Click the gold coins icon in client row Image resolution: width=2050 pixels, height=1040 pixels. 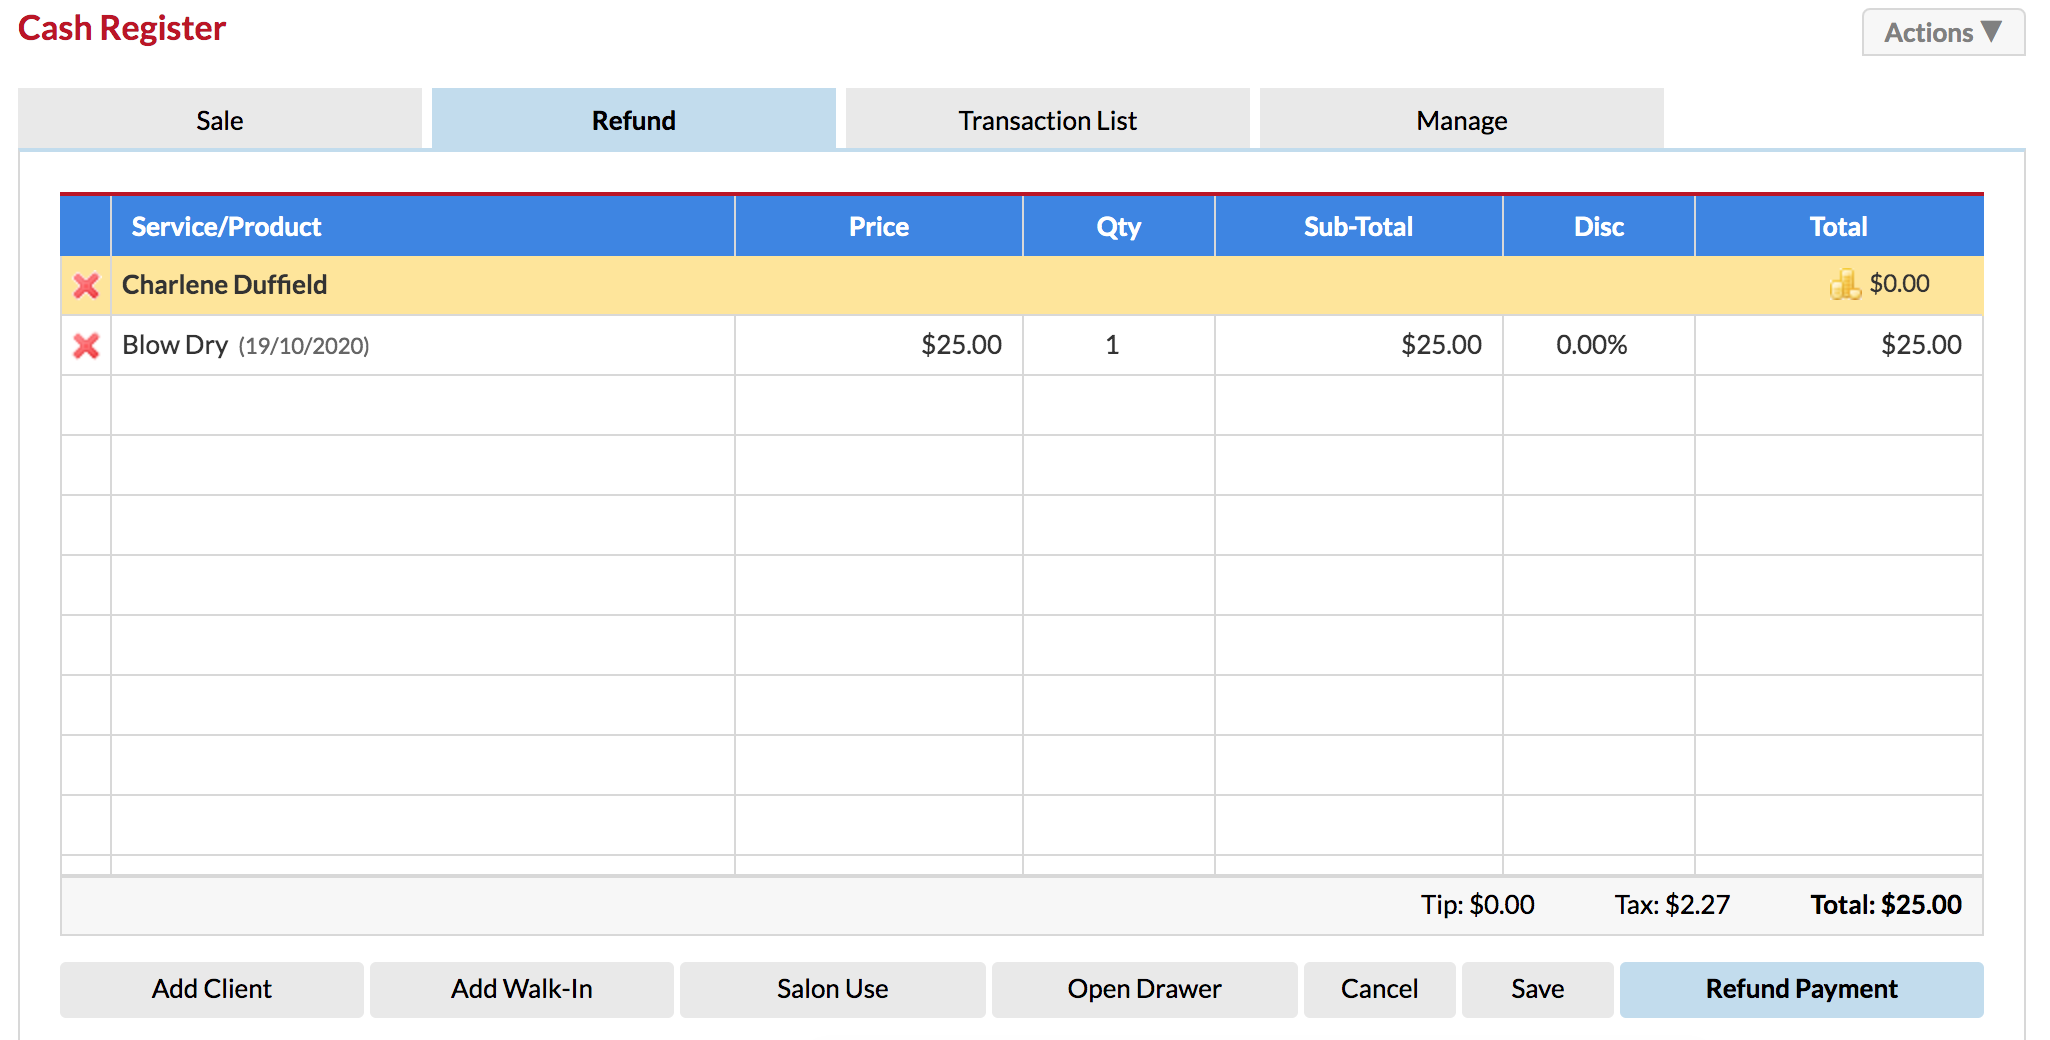(x=1845, y=284)
